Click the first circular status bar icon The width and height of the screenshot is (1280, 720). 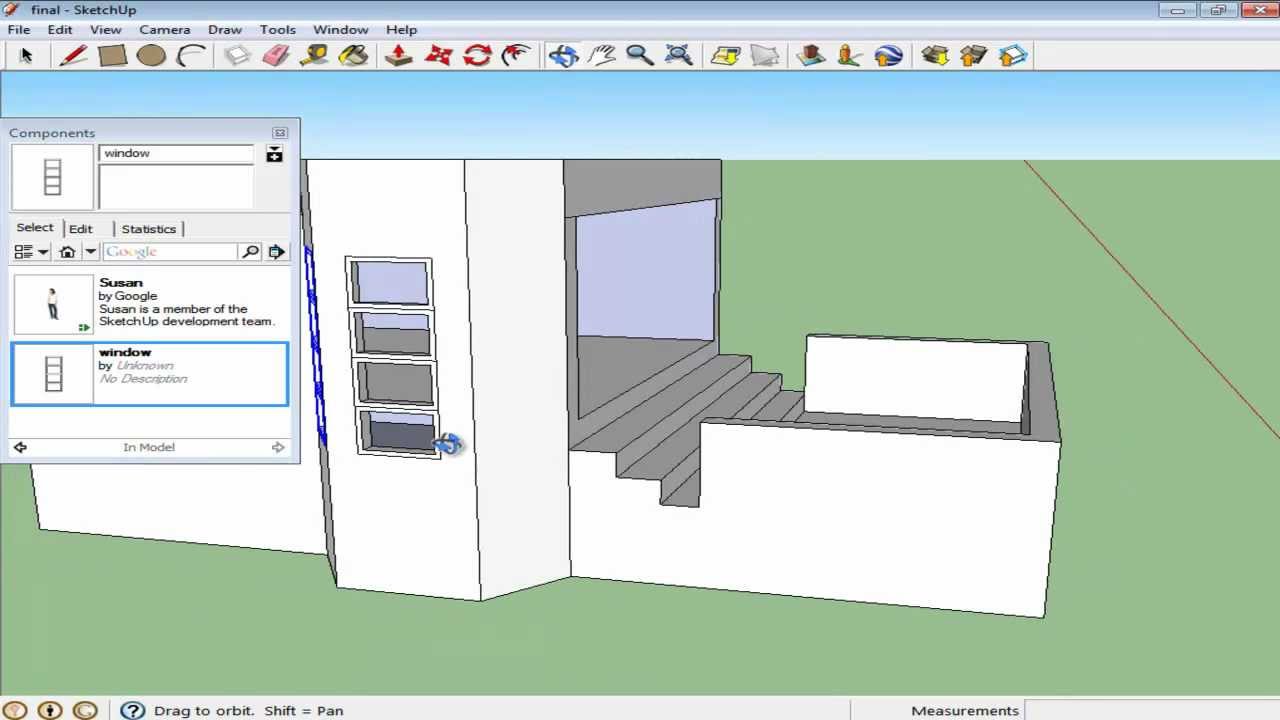(15, 710)
